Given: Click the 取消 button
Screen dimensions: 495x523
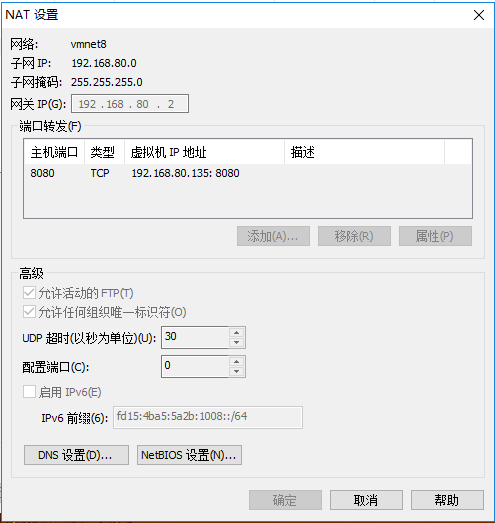Looking at the screenshot, I should [366, 500].
